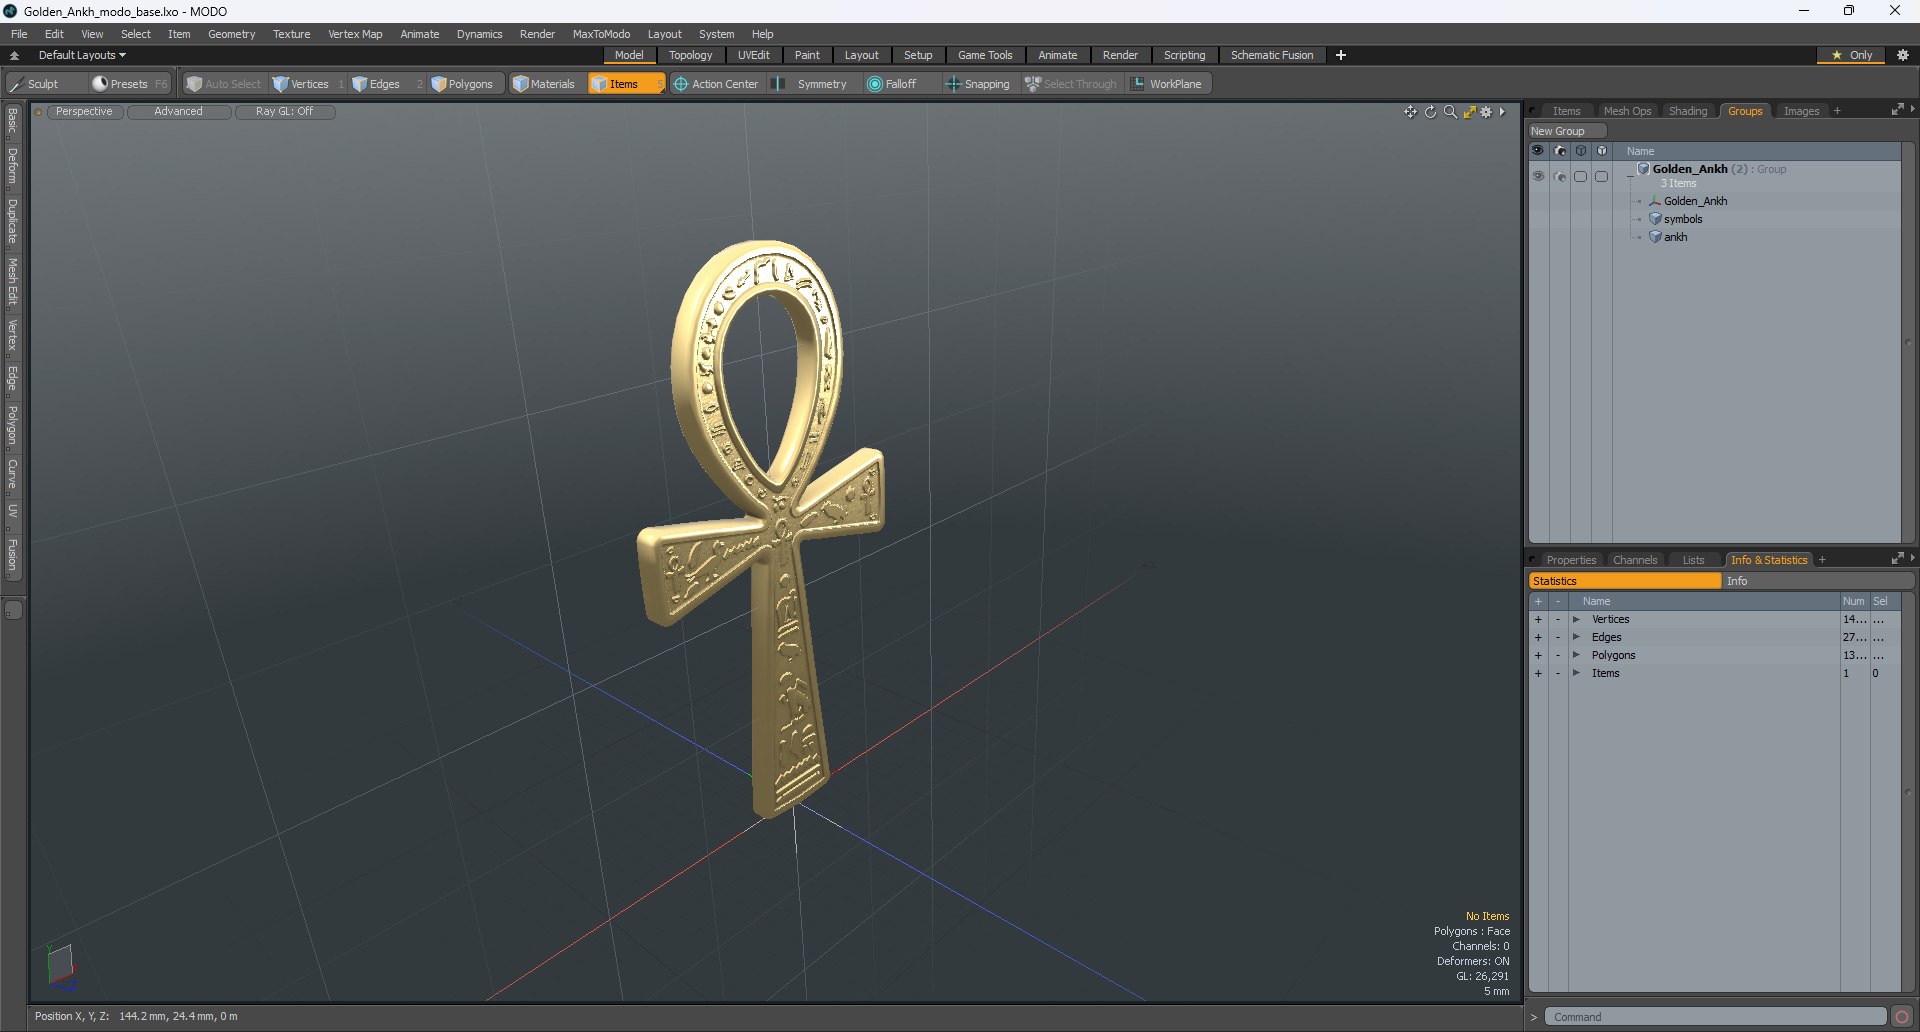
Task: Click the record button beside Command field
Action: click(1901, 1017)
